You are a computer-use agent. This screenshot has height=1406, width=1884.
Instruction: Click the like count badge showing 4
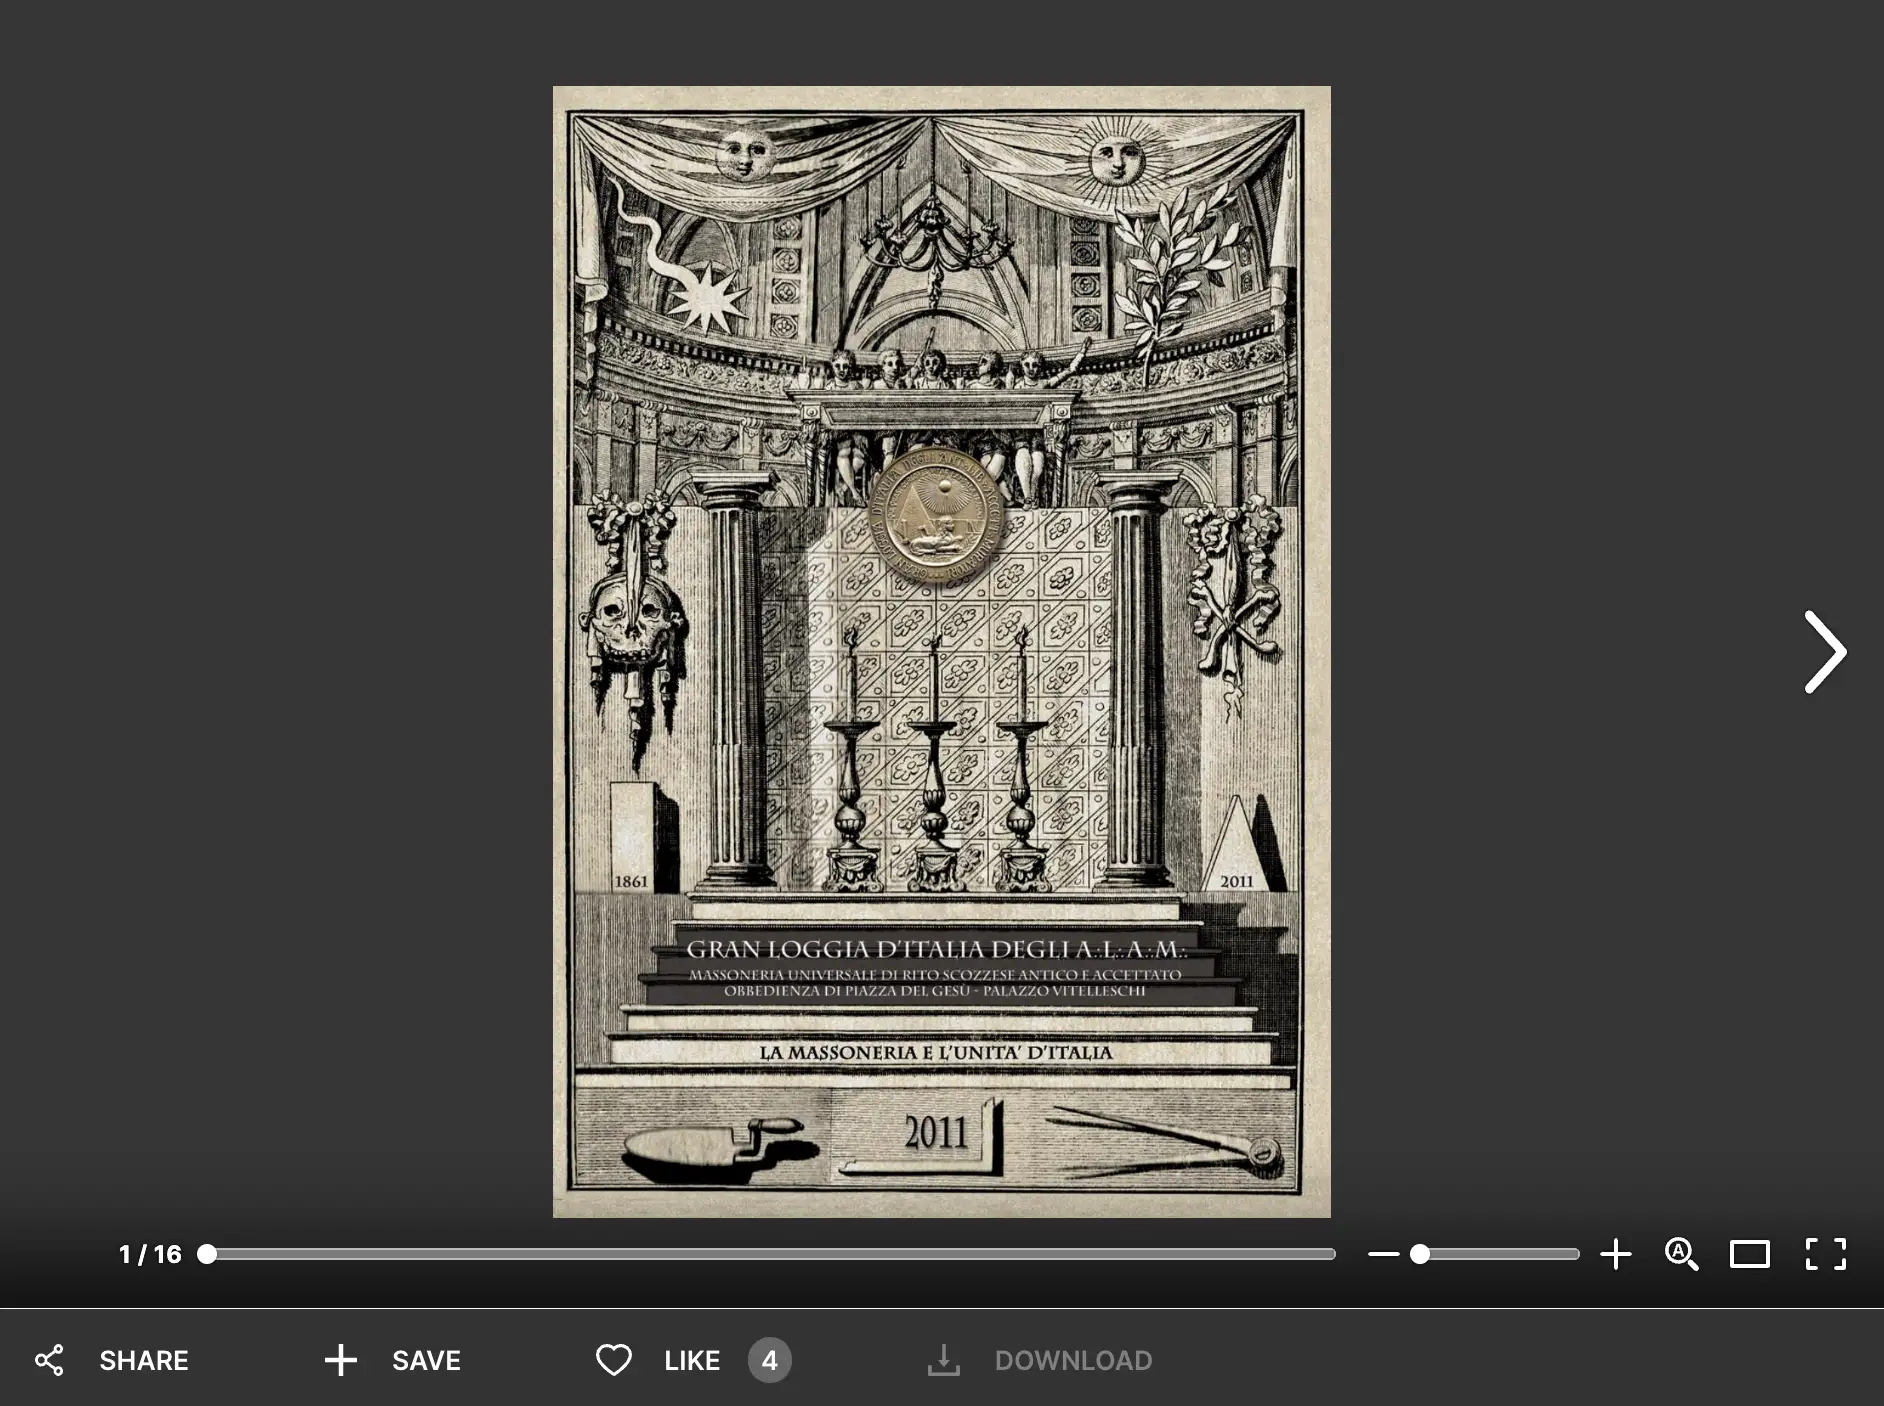(x=769, y=1360)
